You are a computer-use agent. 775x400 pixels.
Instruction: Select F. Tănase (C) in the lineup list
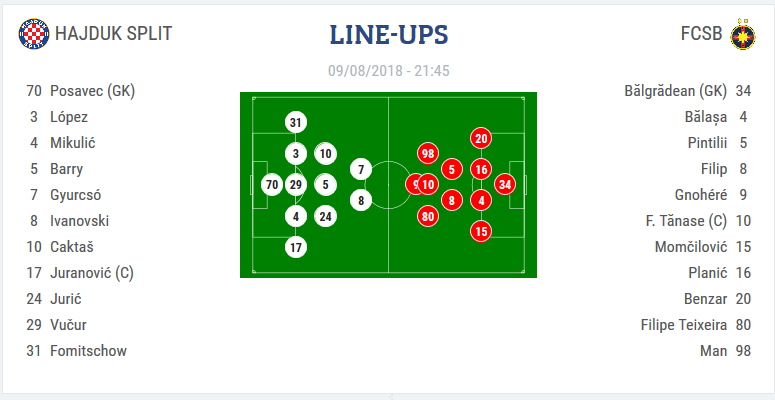[x=686, y=221]
